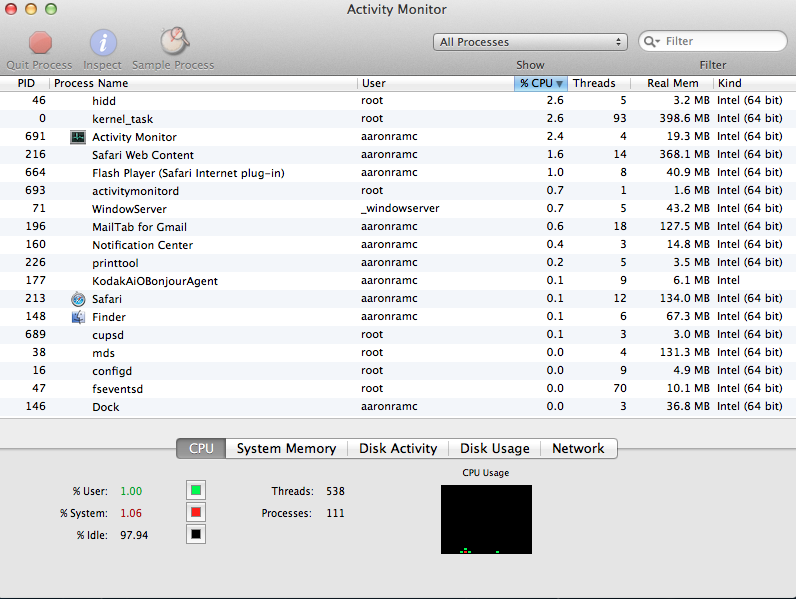Switch to the System Memory tab
Screen dimensions: 796x599
[x=286, y=449]
